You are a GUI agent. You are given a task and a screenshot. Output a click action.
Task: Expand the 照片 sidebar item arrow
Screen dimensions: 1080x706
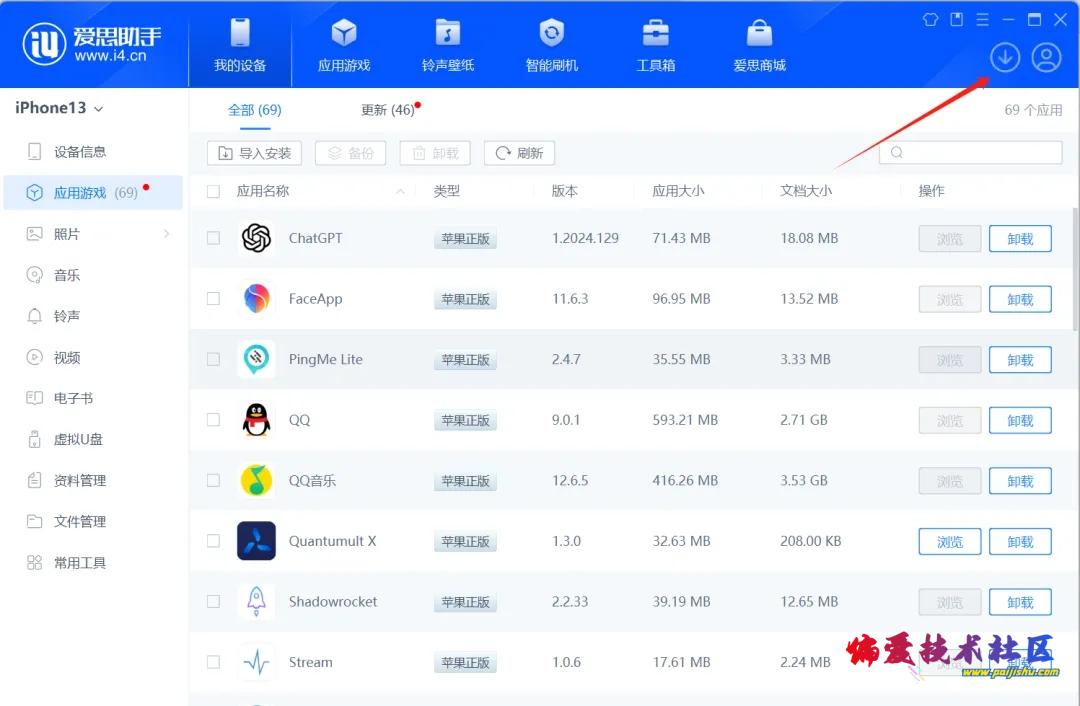tap(167, 234)
